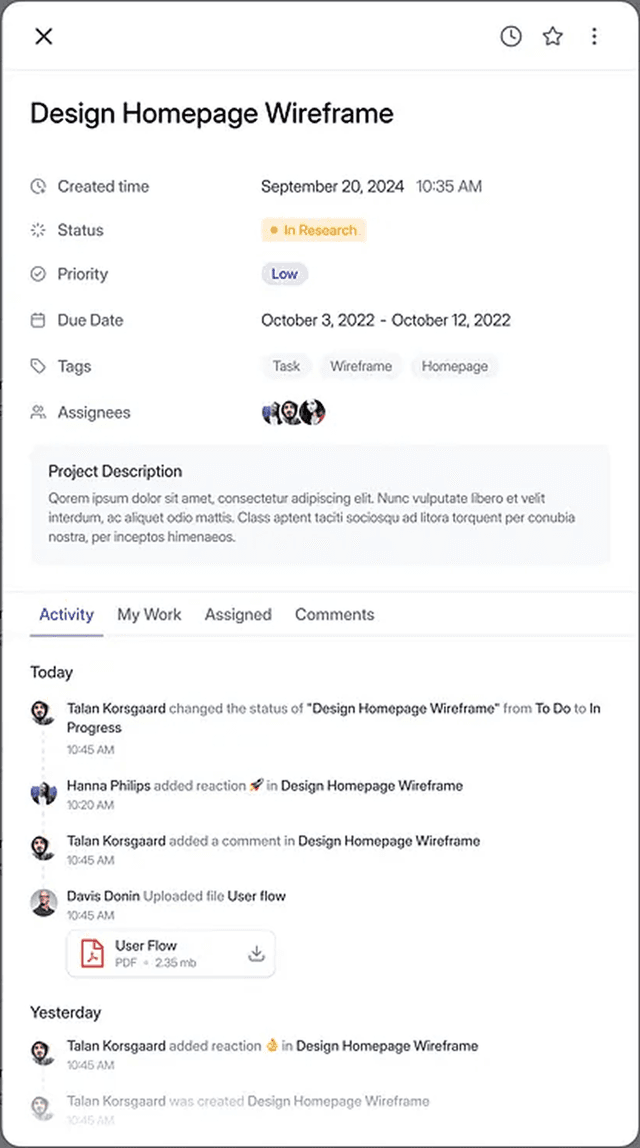This screenshot has width=640, height=1148.
Task: Click the Homepage tag chip
Action: coord(455,367)
